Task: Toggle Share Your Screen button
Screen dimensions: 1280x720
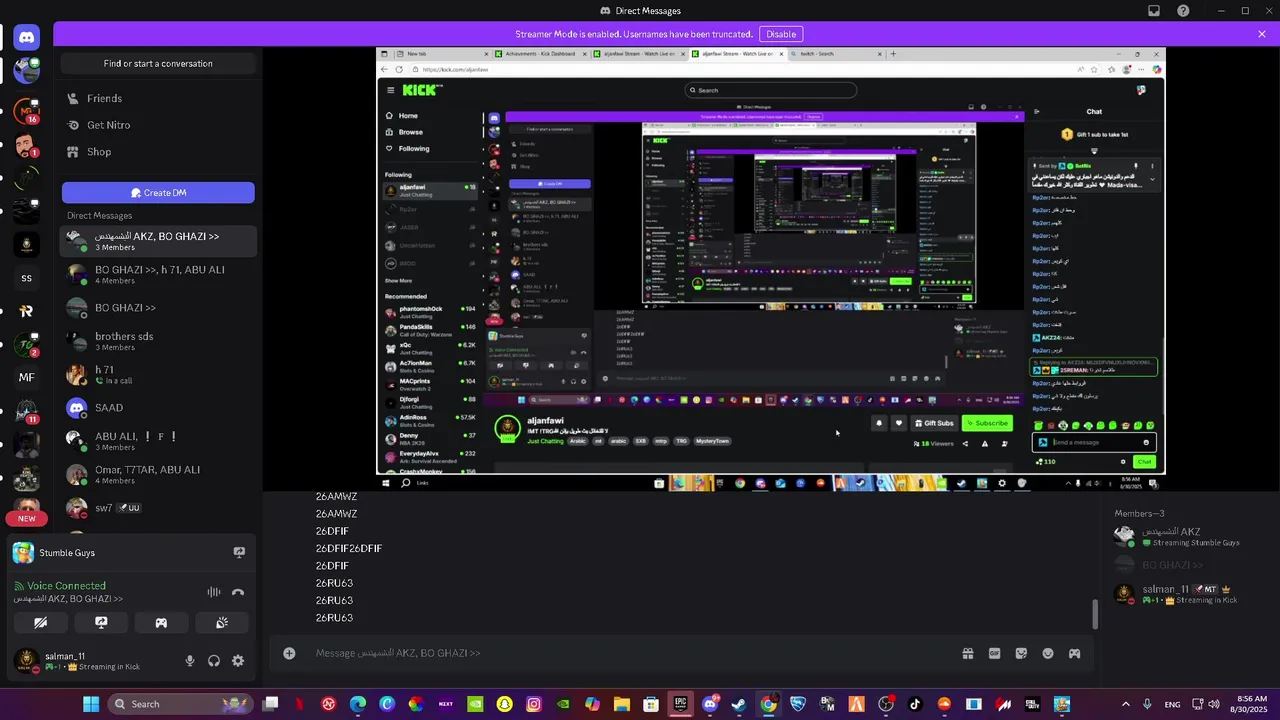Action: [101, 622]
